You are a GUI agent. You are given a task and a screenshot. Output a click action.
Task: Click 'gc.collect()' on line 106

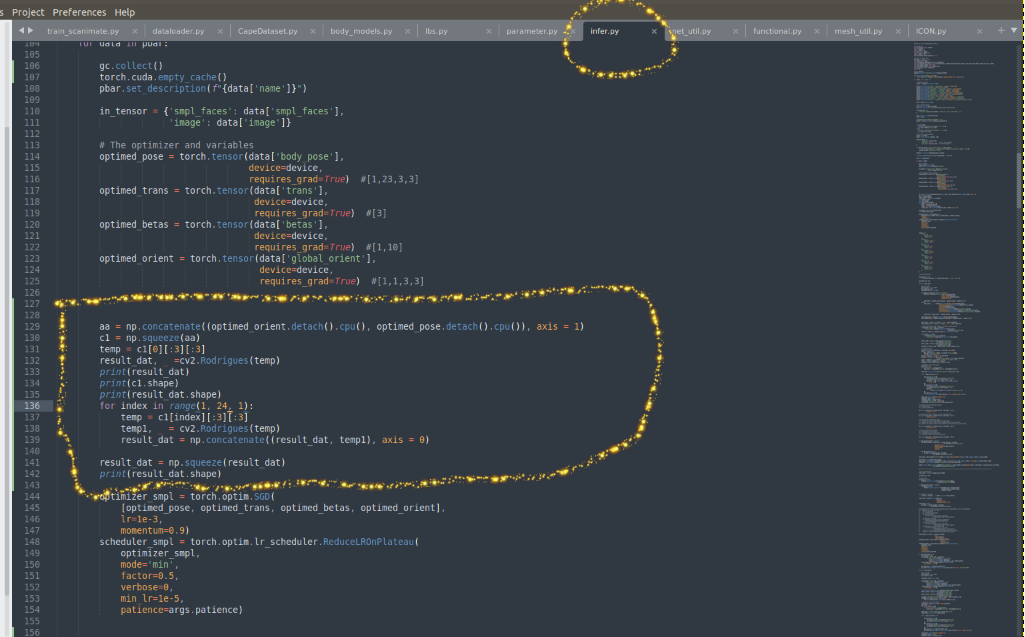pos(131,65)
